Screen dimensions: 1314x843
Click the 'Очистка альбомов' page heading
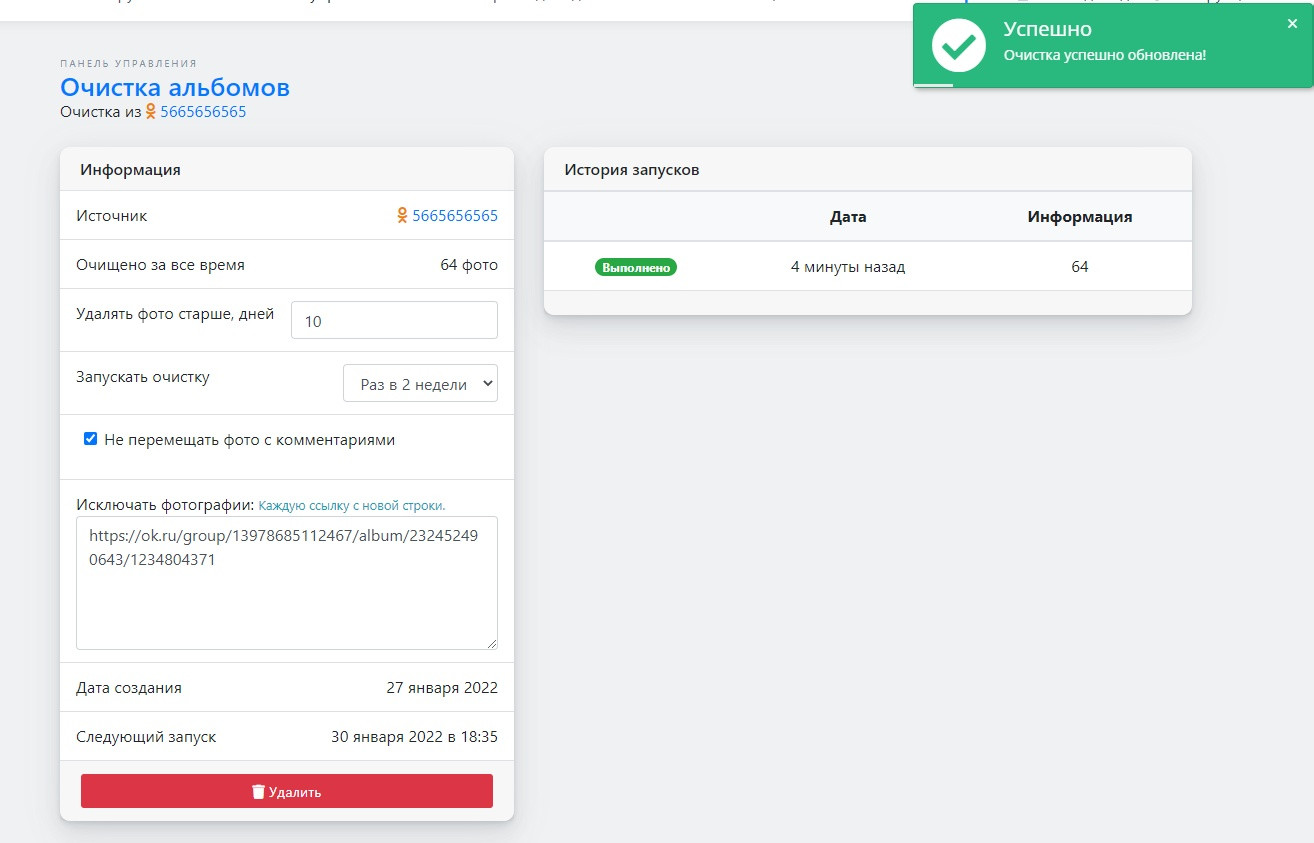coord(175,88)
